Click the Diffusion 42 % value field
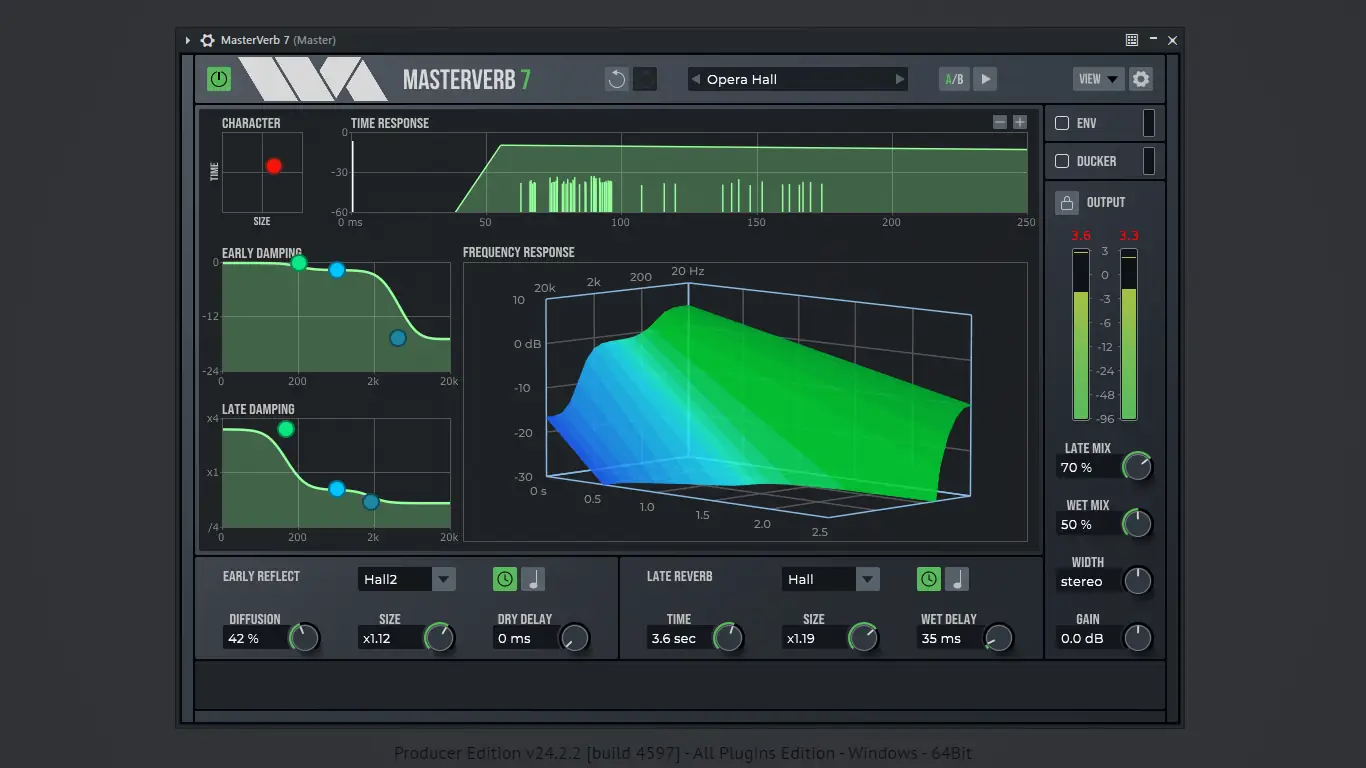Screen dimensions: 1366x768 [255, 638]
